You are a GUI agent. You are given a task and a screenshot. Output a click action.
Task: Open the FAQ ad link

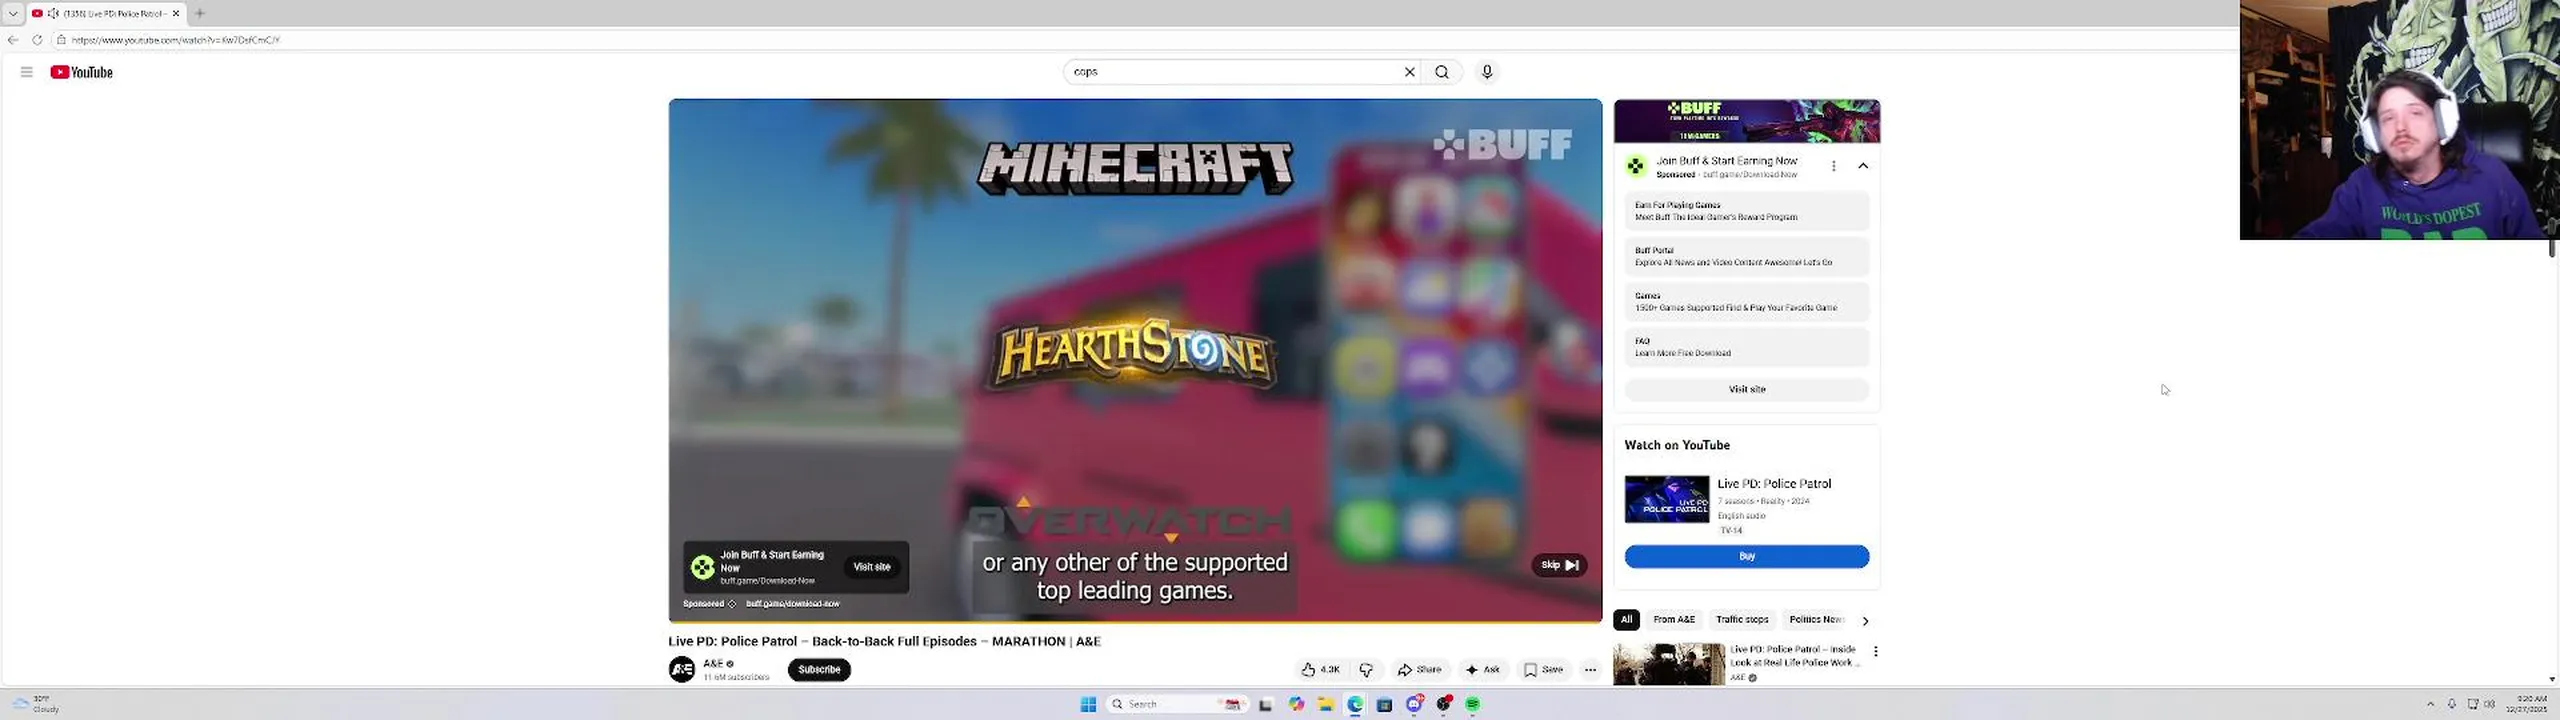1747,347
